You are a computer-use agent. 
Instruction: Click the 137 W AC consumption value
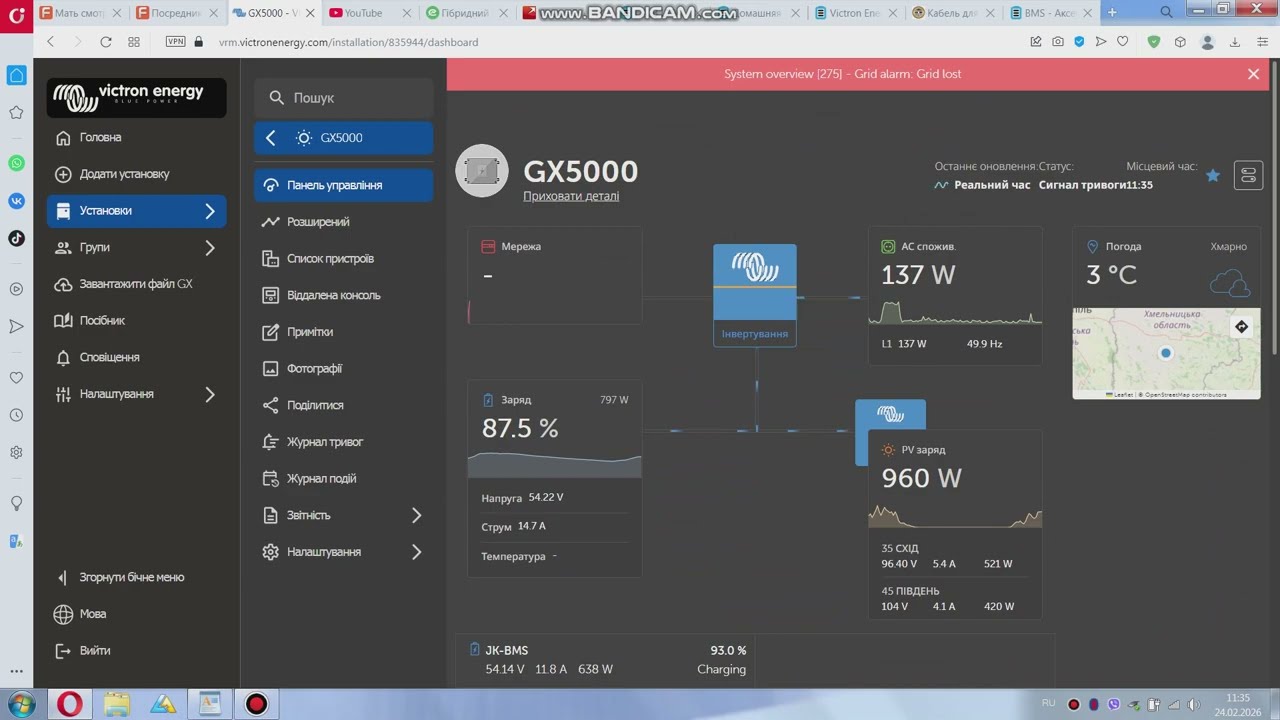tap(918, 275)
